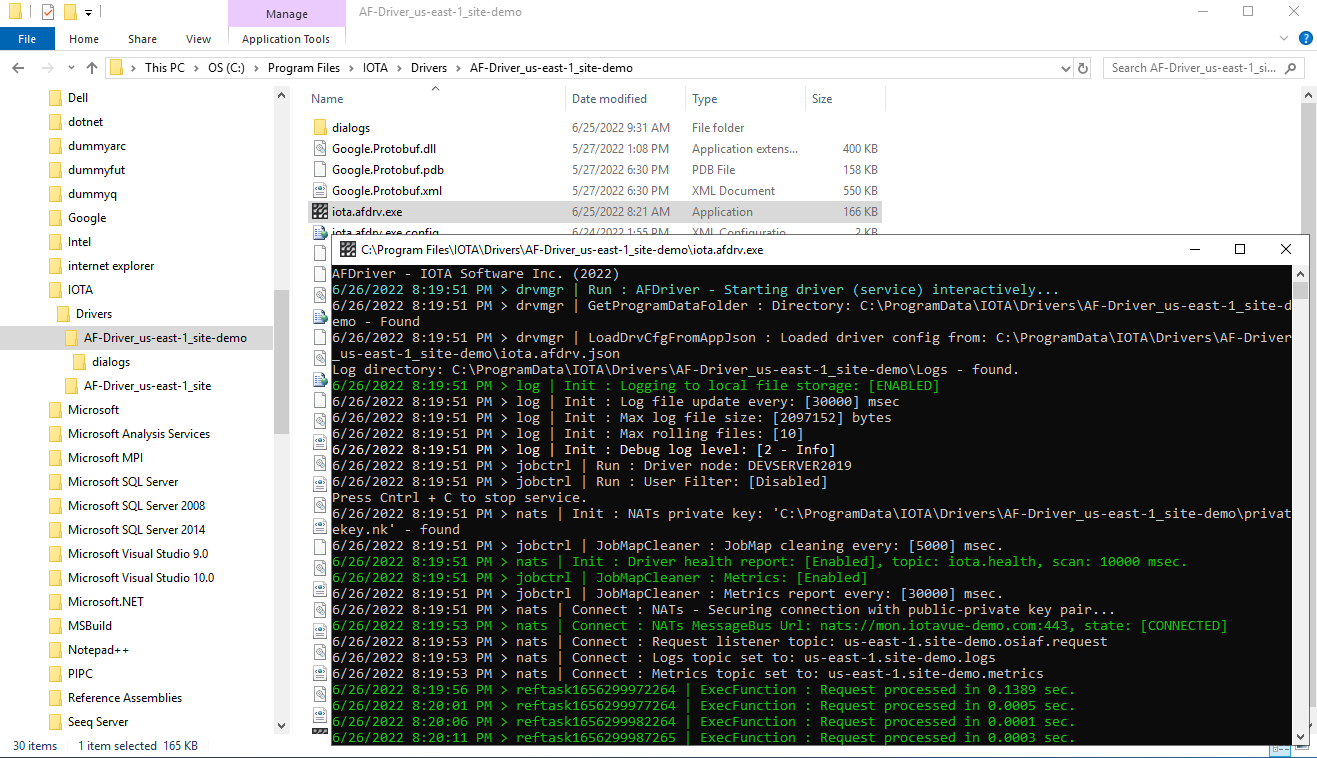This screenshot has width=1317, height=758.
Task: Click the Google folder icon in navigation tree
Action: 55,218
